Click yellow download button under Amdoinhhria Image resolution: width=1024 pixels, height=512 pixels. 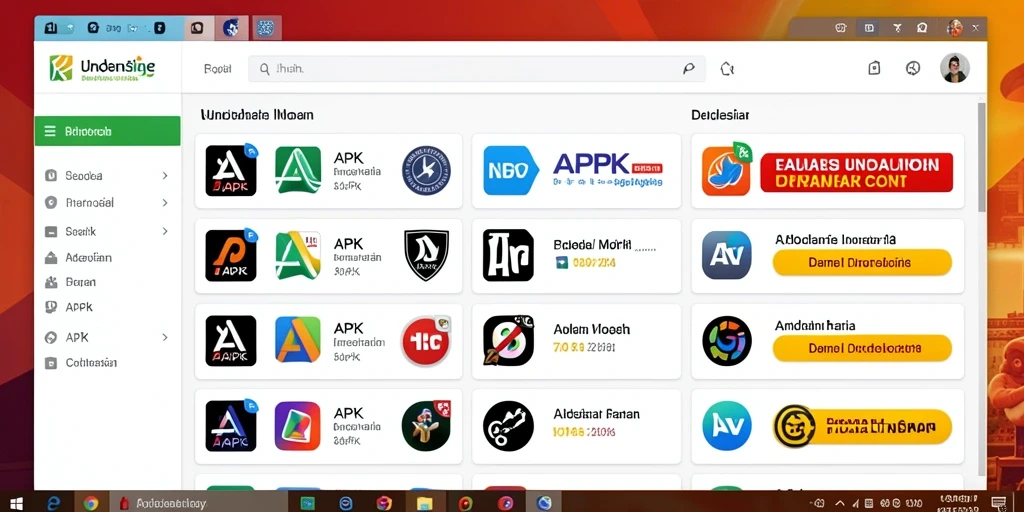pyautogui.click(x=862, y=348)
